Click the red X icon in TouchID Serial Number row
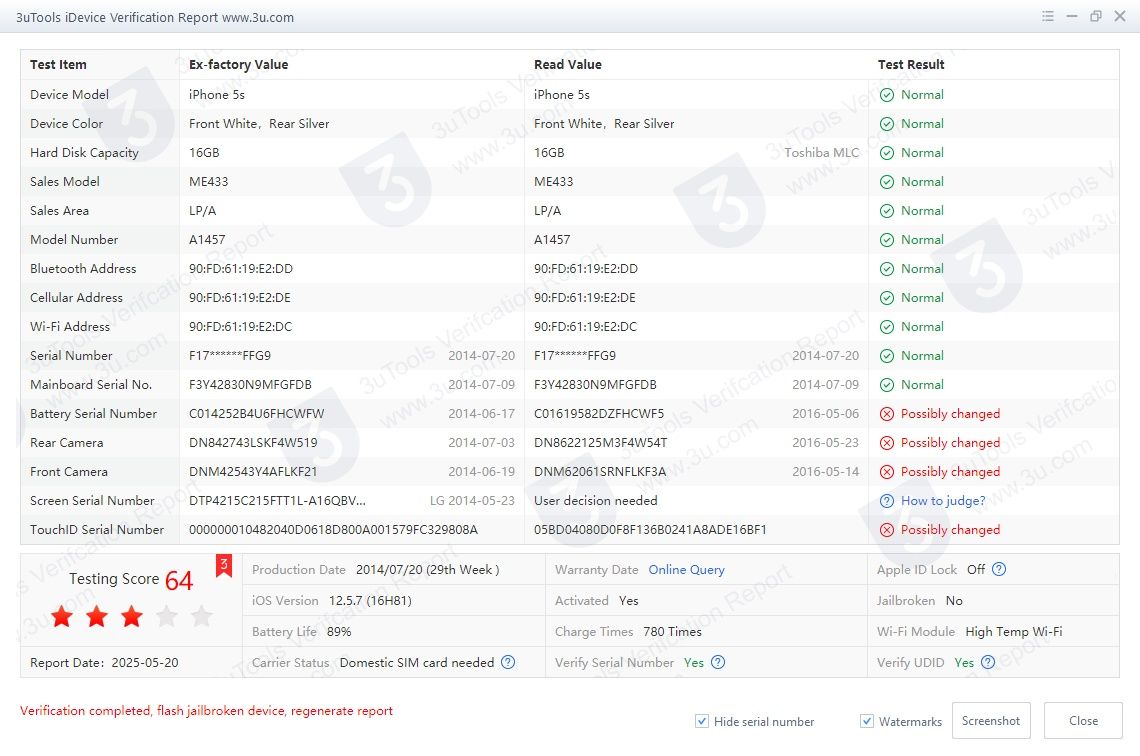This screenshot has height=756, width=1140. (887, 530)
